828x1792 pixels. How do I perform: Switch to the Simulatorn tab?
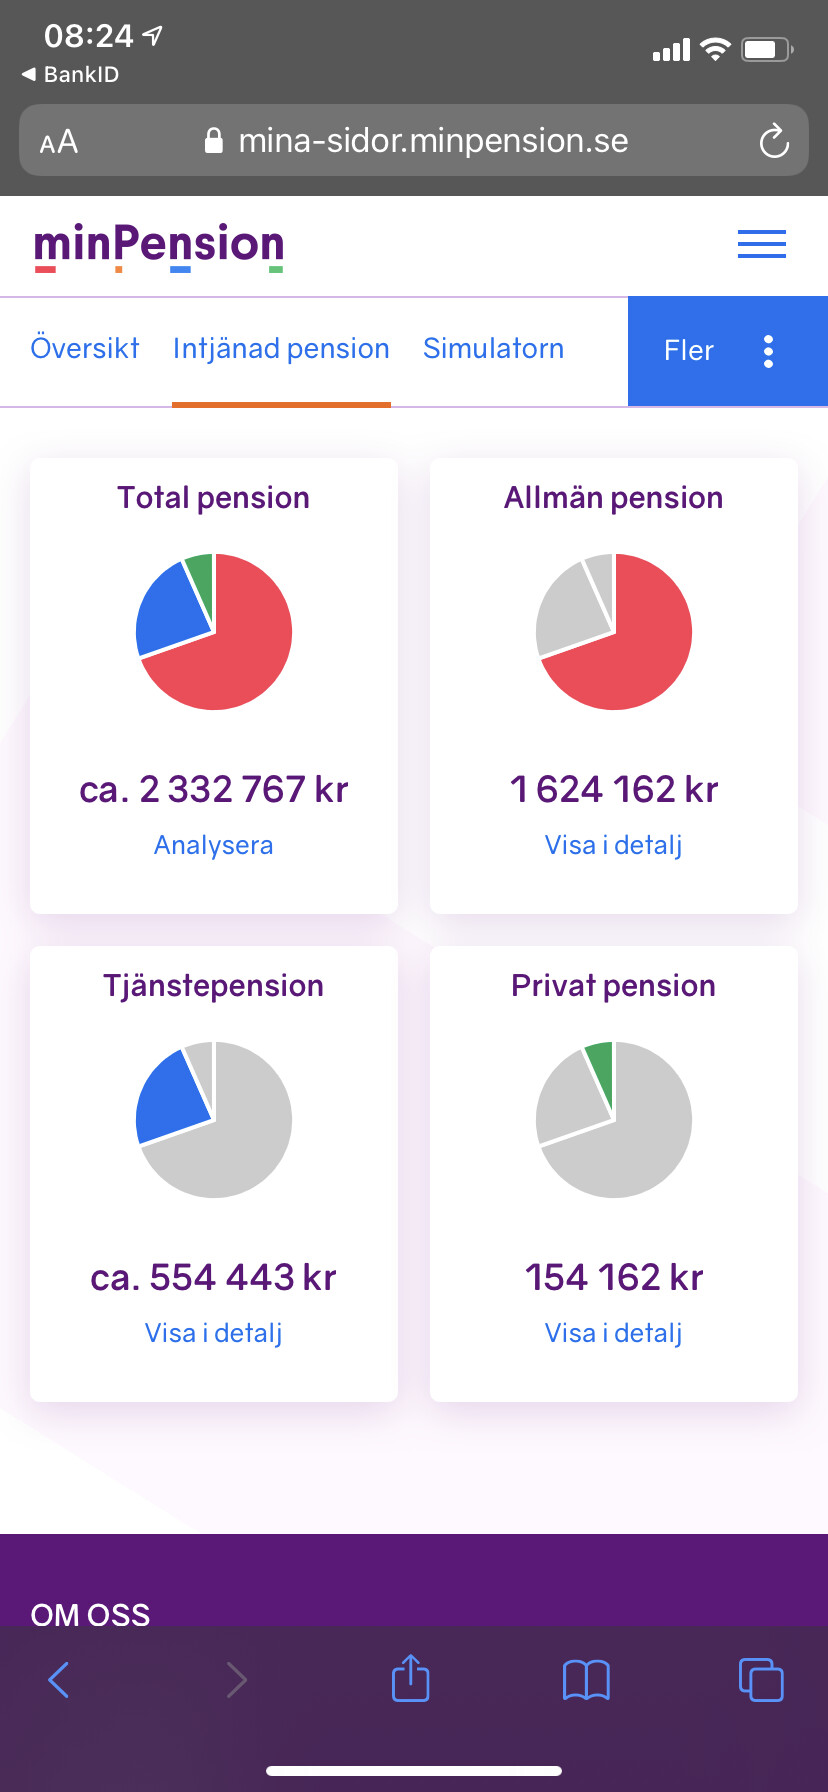493,349
